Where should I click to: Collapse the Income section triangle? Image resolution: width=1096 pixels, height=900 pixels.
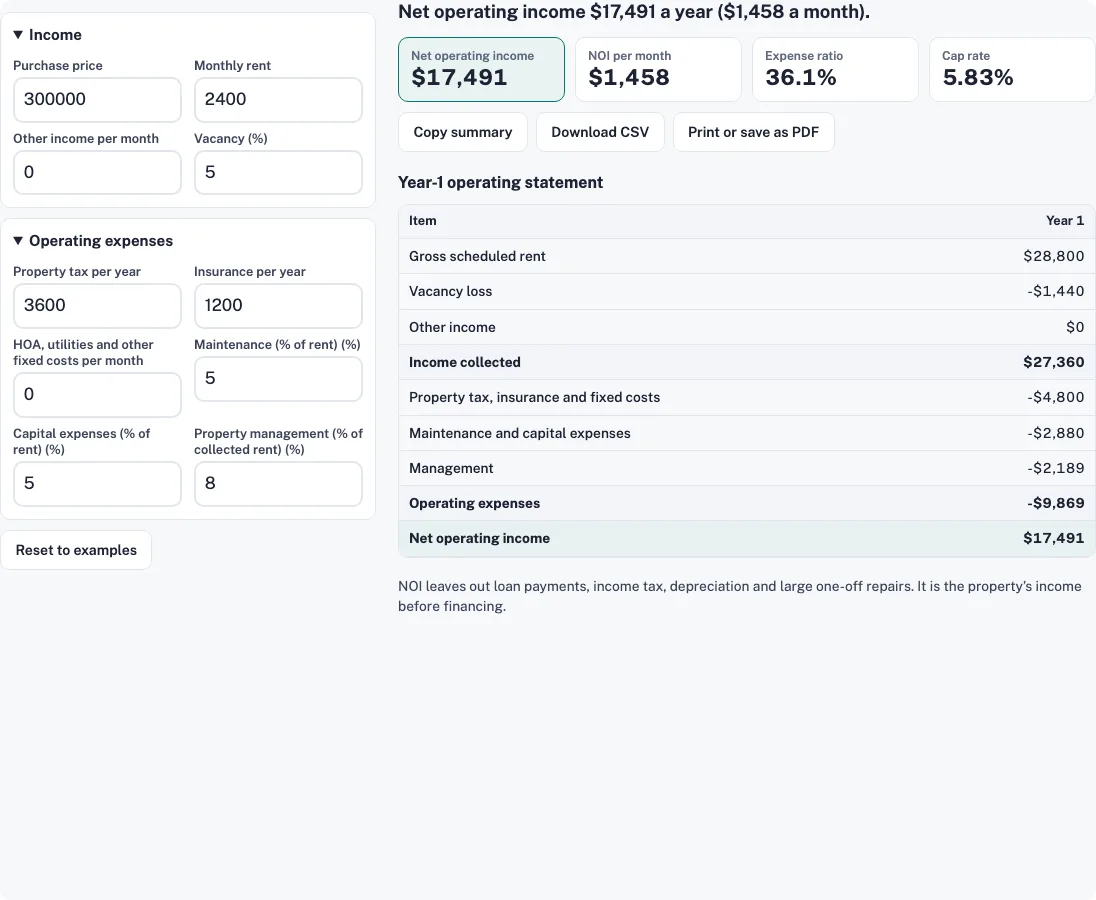[x=18, y=35]
